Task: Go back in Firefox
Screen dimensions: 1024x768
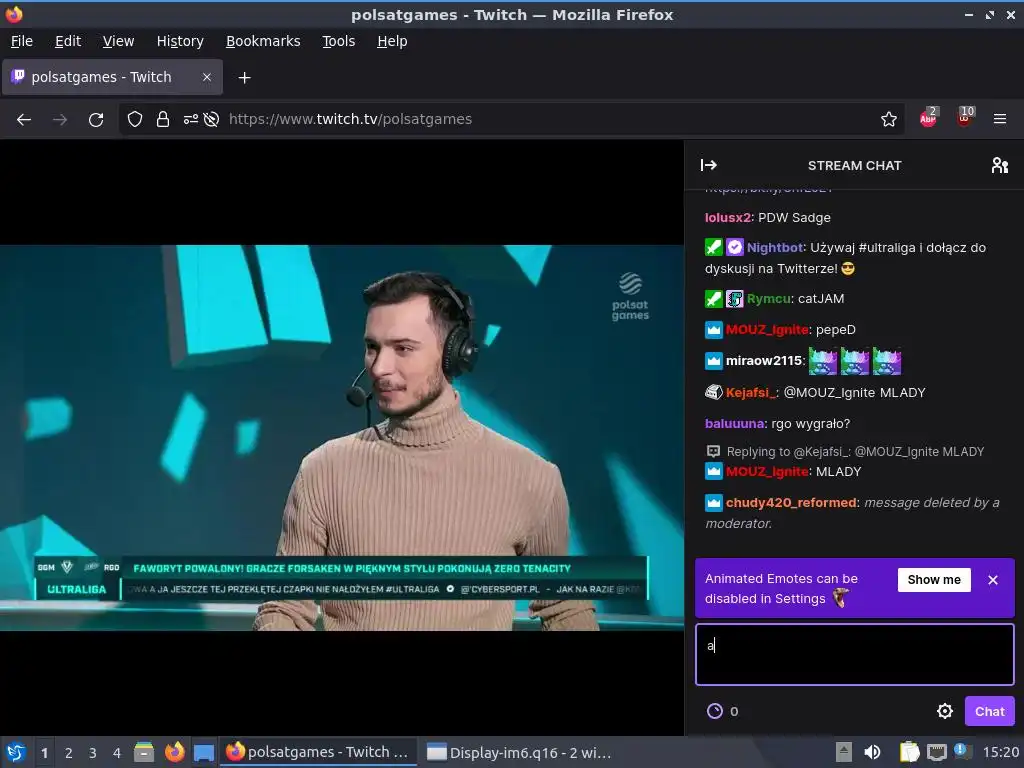Action: (24, 120)
